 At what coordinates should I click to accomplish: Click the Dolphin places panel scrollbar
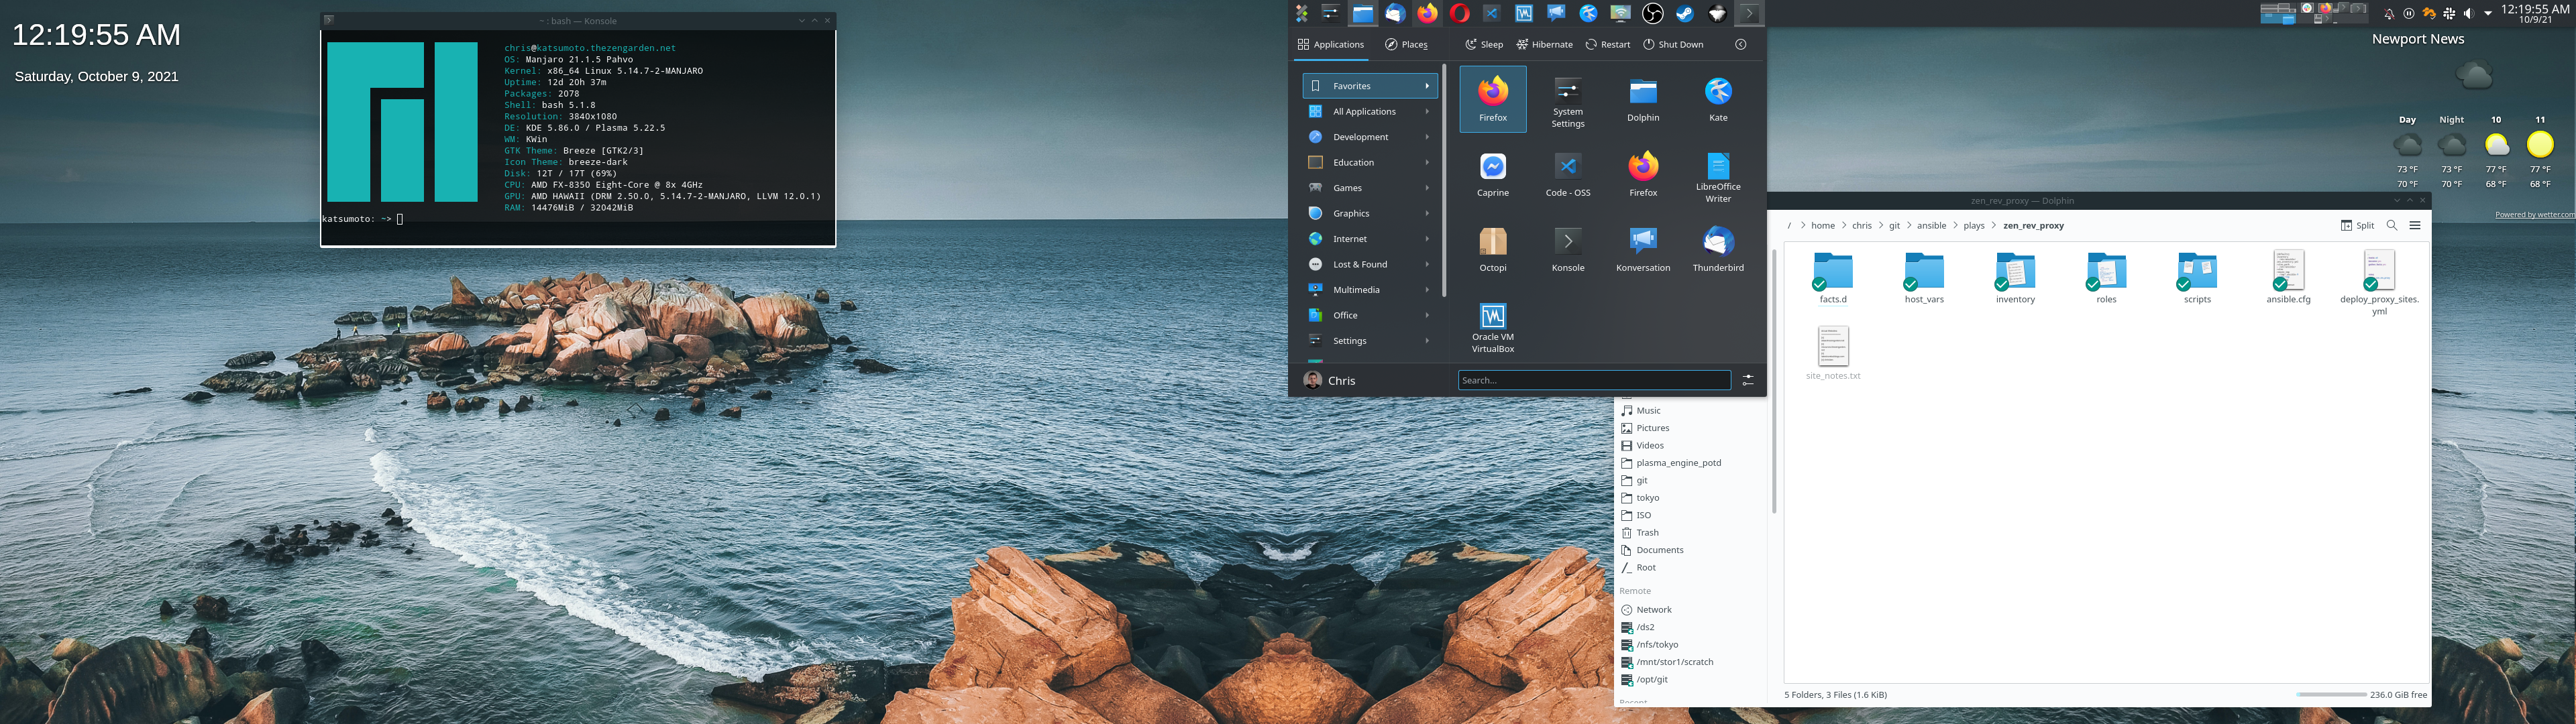tap(1774, 380)
